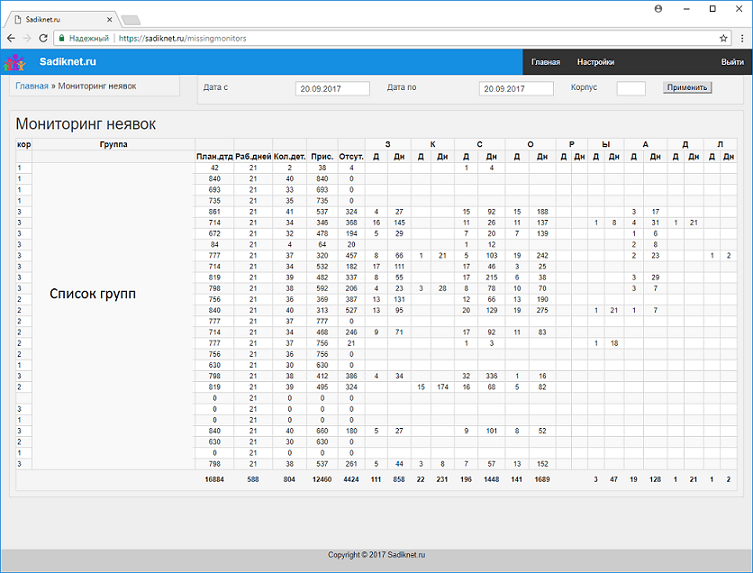753x573 pixels.
Task: Click the Chrome user profile icon
Action: pyautogui.click(x=658, y=8)
